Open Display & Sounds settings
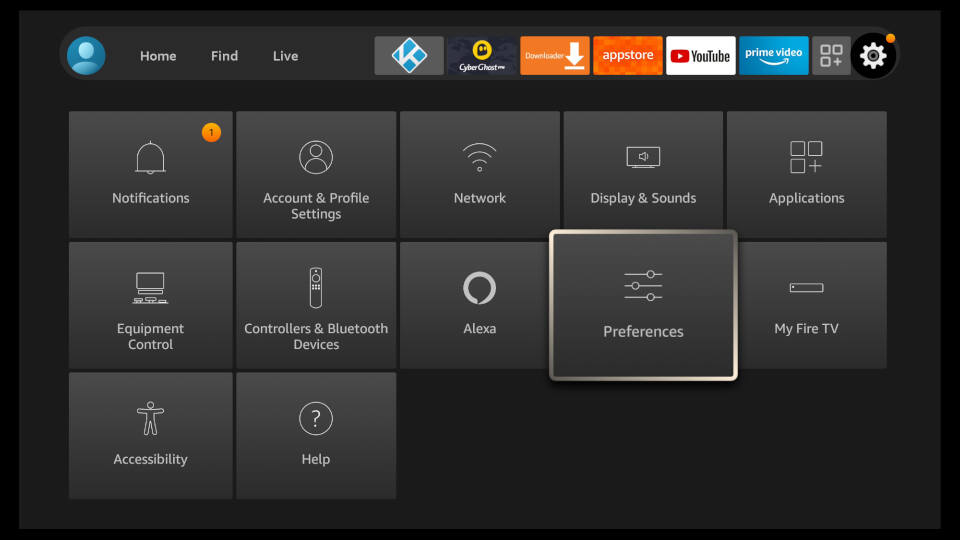Viewport: 960px width, 540px height. coord(643,171)
